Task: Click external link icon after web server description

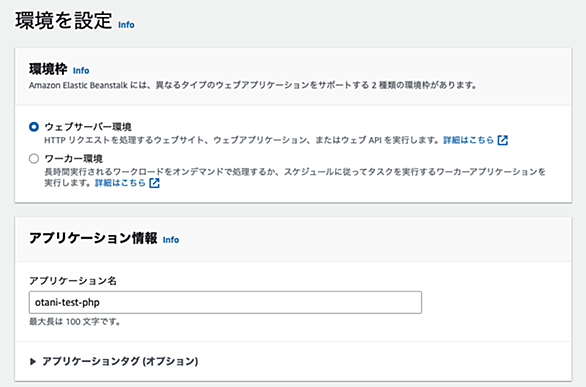Action: click(503, 140)
